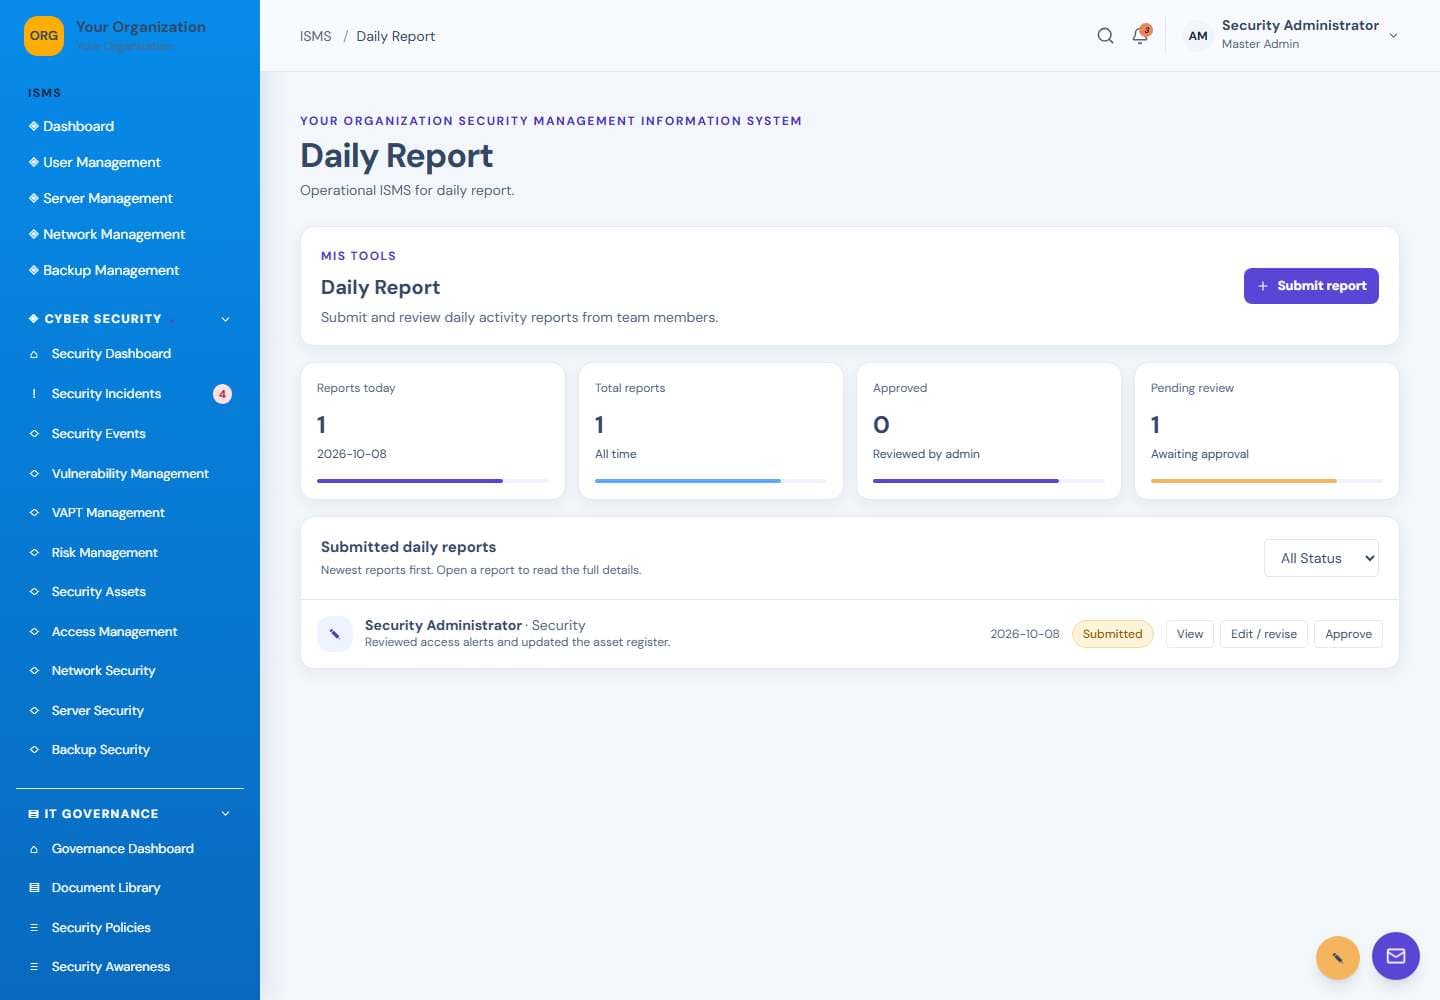This screenshot has height=1000, width=1440.
Task: Click the Reports today progress bar
Action: (x=433, y=481)
